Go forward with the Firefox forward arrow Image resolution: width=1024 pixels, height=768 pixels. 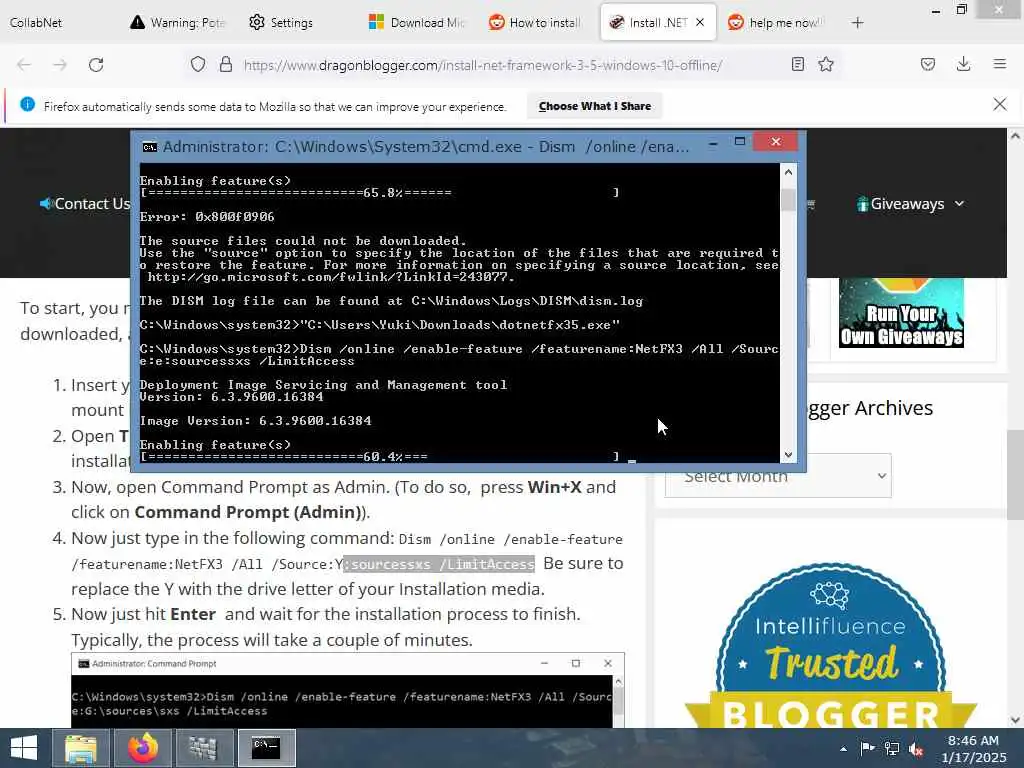pos(60,65)
